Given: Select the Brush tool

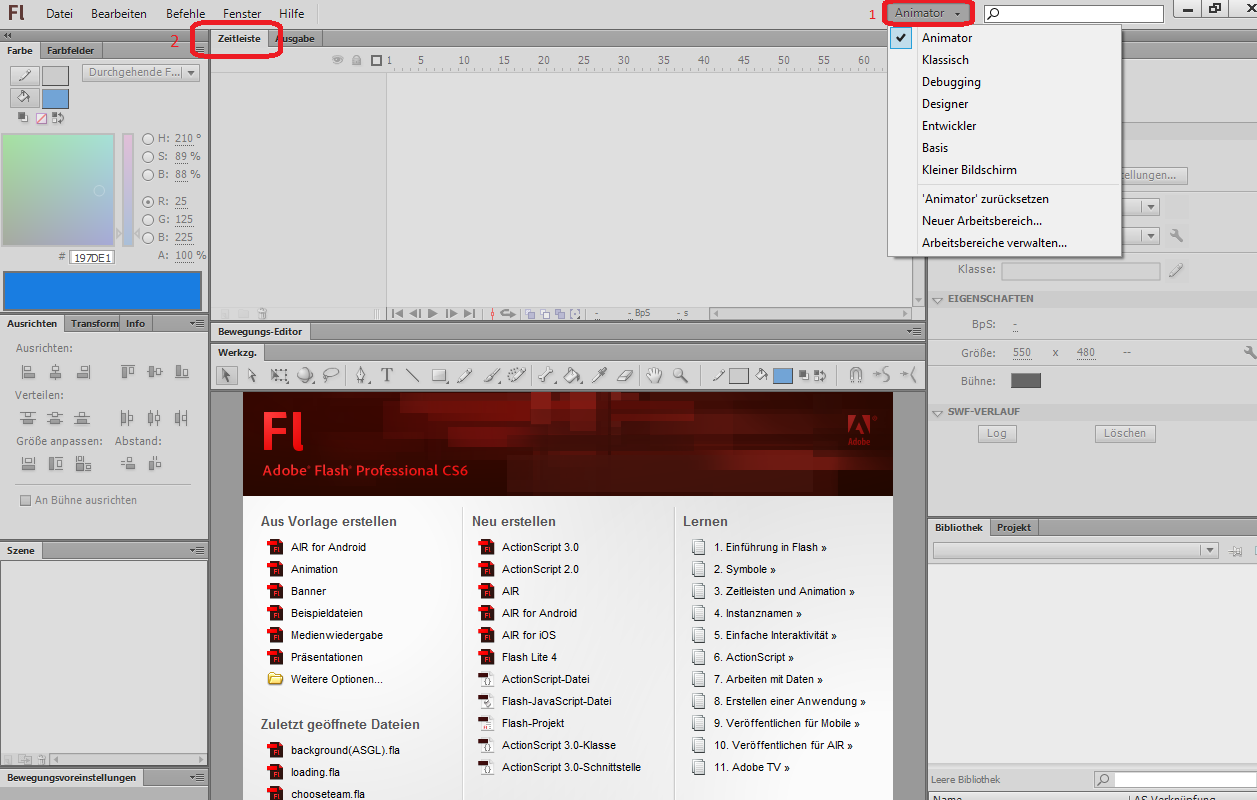Looking at the screenshot, I should point(491,375).
